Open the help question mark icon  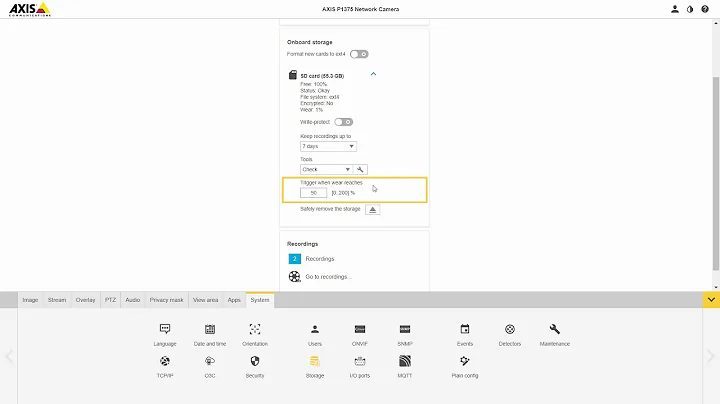coord(705,9)
